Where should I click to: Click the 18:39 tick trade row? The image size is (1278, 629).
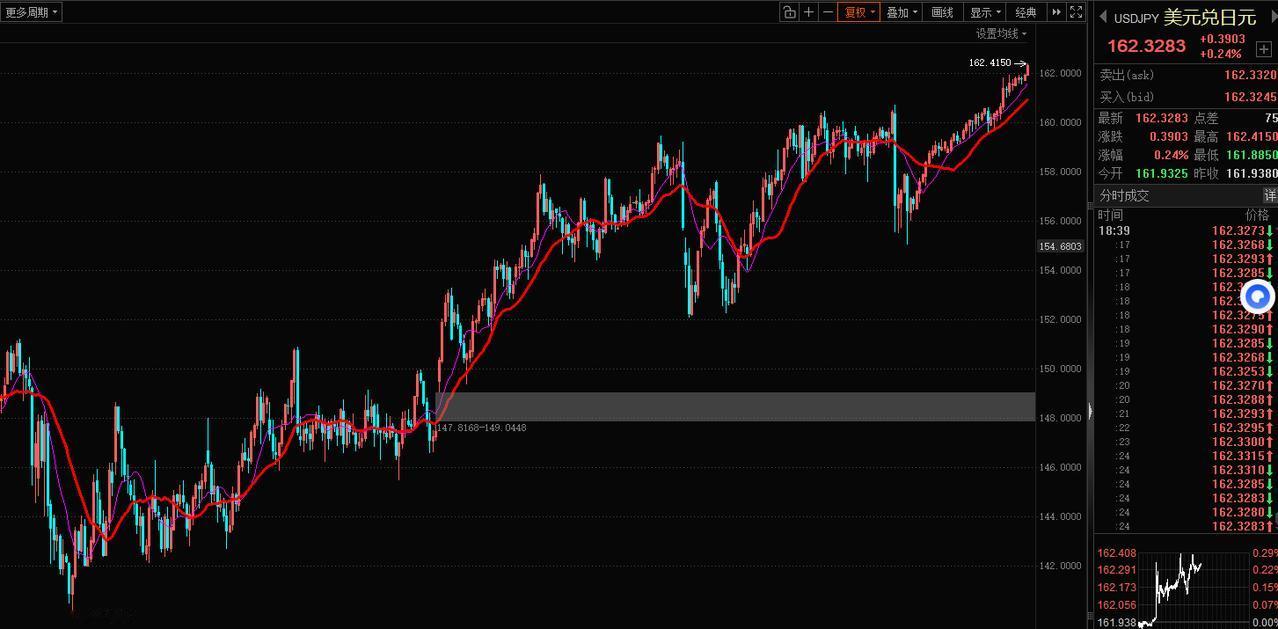[1187, 230]
